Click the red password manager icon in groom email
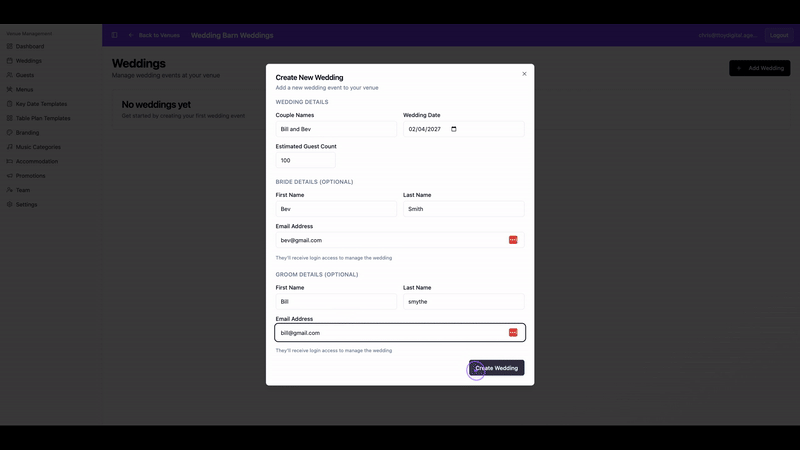Image resolution: width=800 pixels, height=450 pixels. coord(513,333)
